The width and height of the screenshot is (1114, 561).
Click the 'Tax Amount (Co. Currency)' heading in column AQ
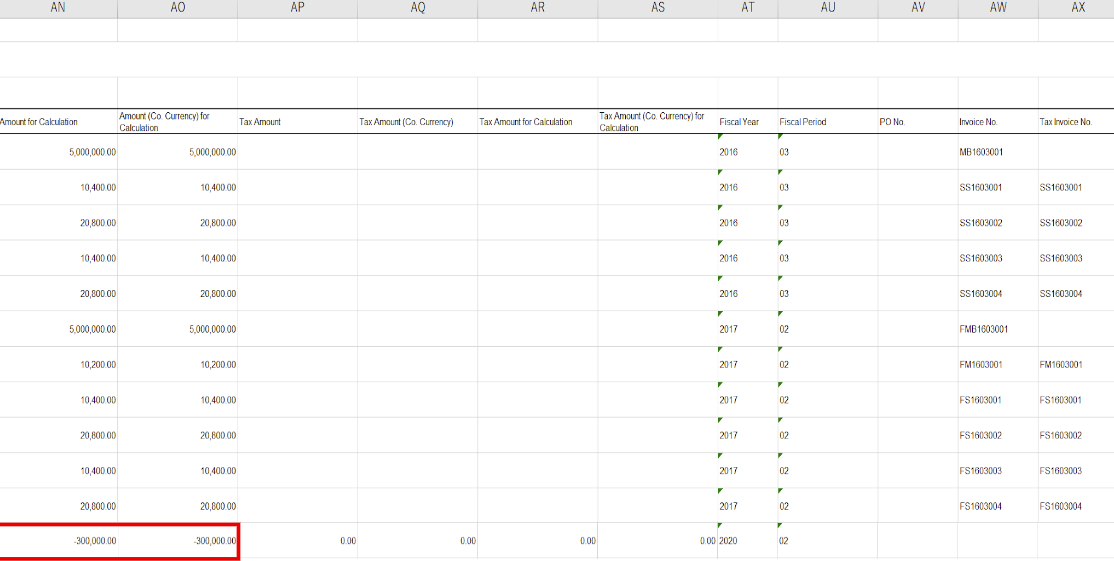(x=418, y=121)
